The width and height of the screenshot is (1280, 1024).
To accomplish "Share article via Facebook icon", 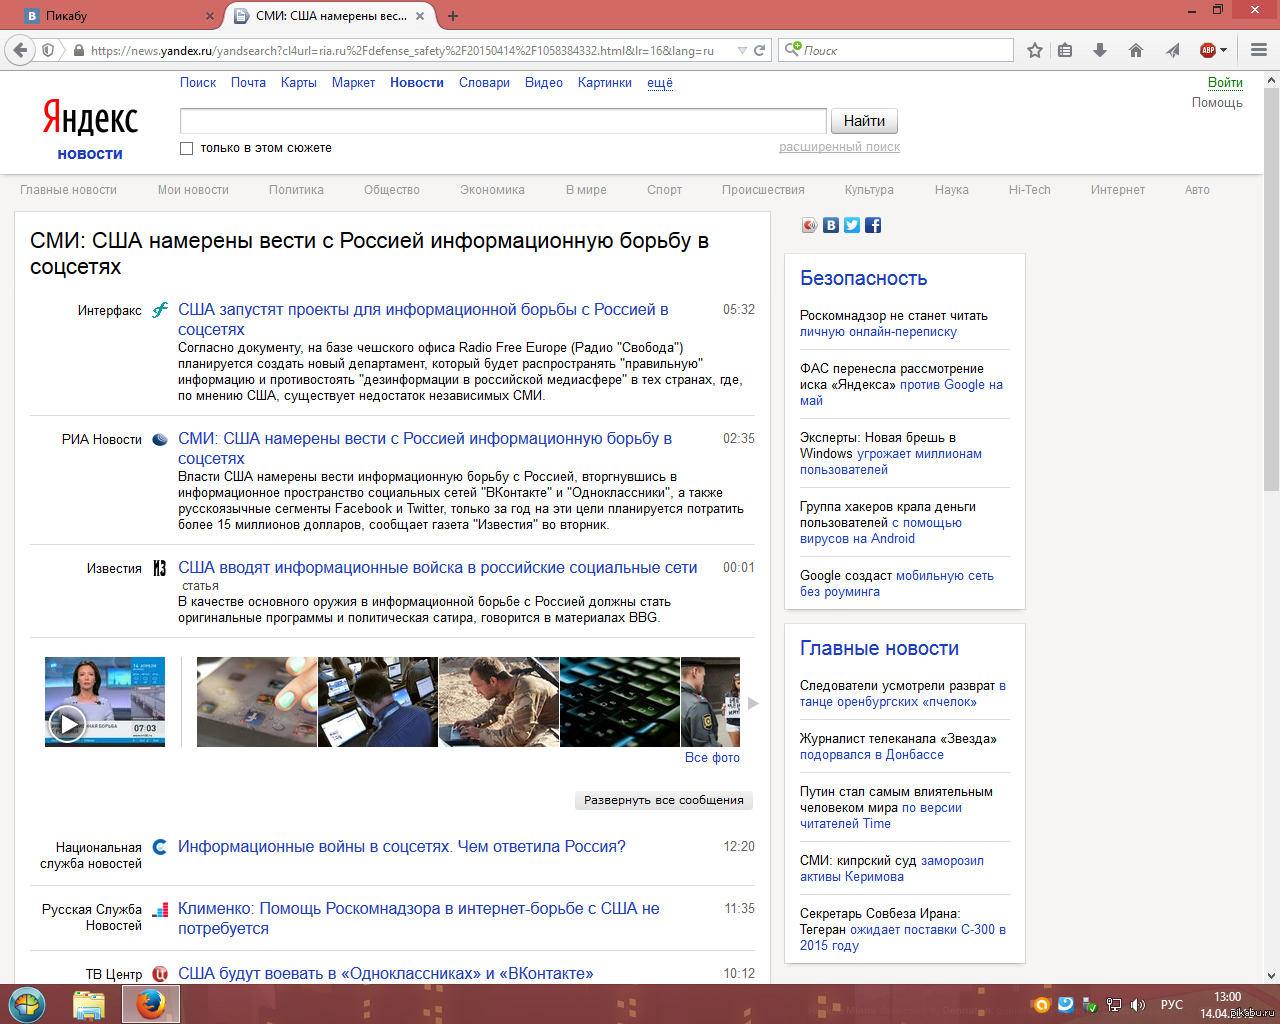I will [873, 225].
